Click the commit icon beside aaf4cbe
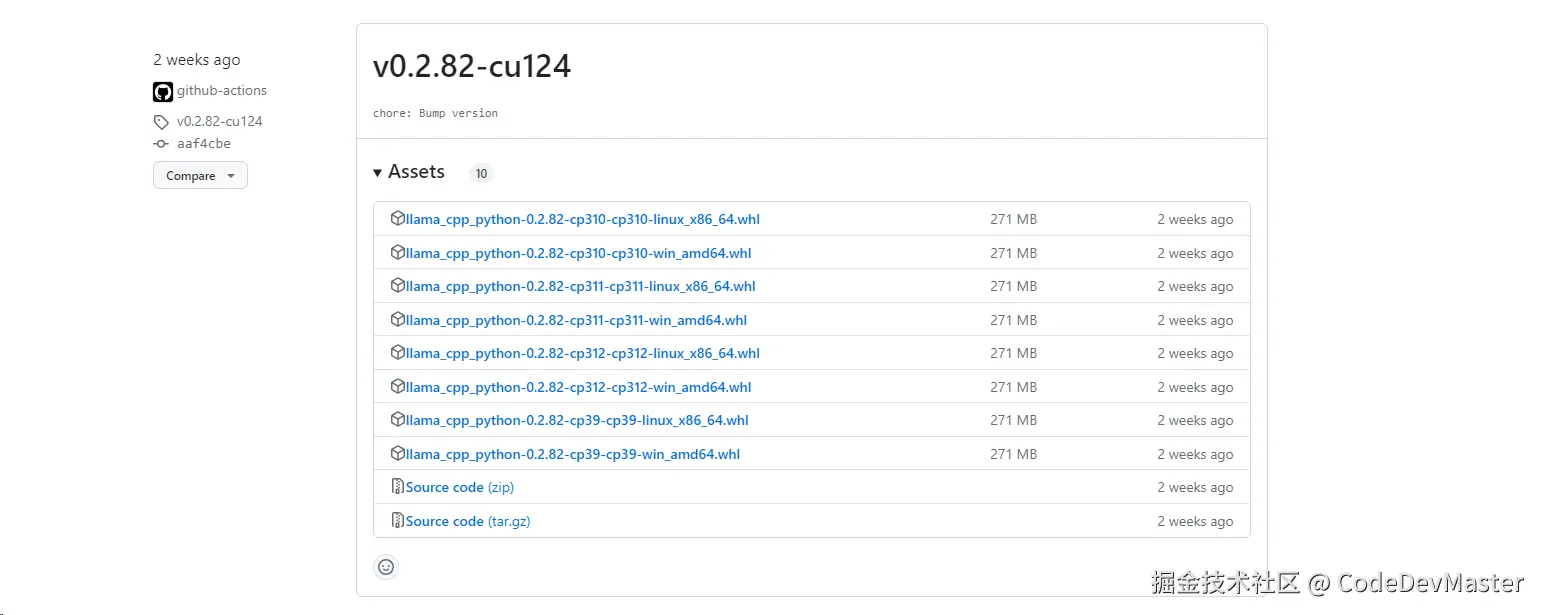The image size is (1542, 615). tap(161, 144)
